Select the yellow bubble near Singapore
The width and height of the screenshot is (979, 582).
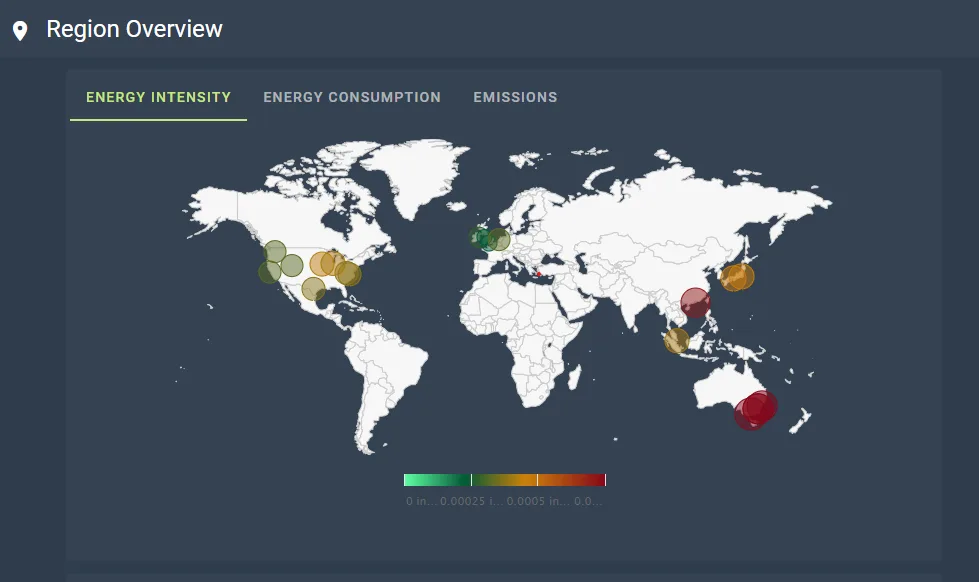click(x=676, y=340)
